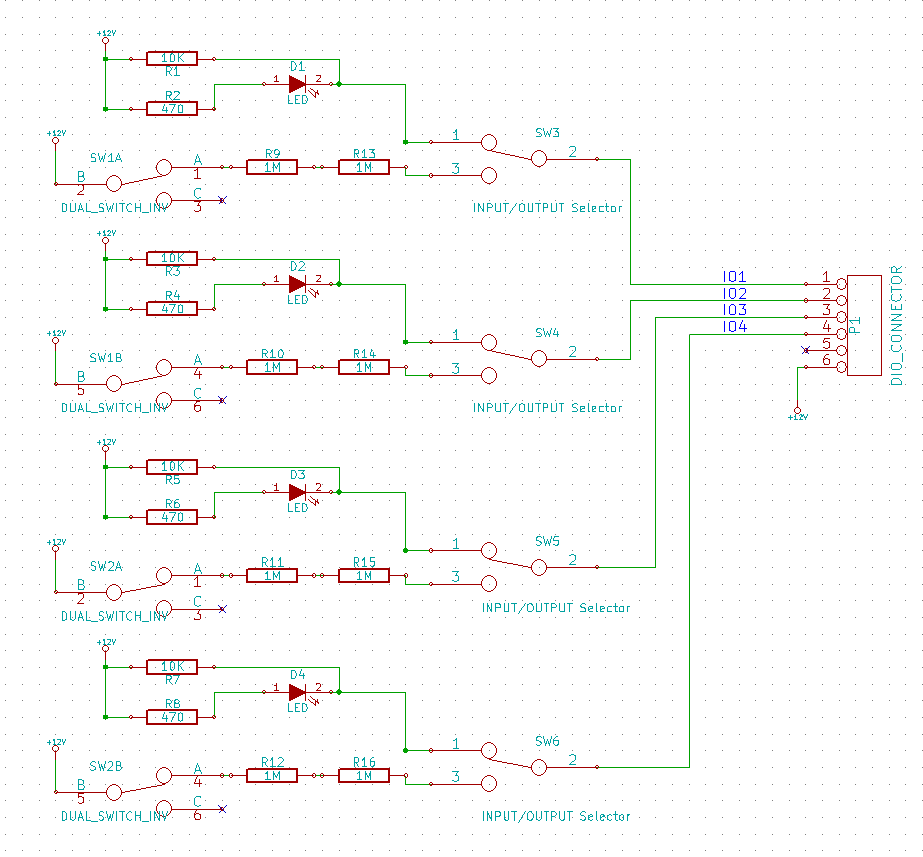This screenshot has width=923, height=857.
Task: Click the SW1B reference label
Action: [106, 358]
